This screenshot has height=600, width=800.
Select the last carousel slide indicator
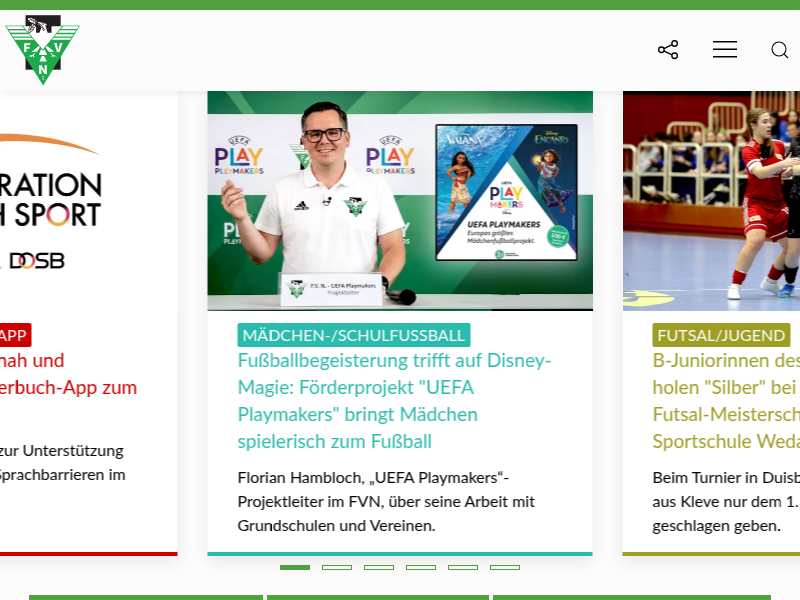point(505,567)
